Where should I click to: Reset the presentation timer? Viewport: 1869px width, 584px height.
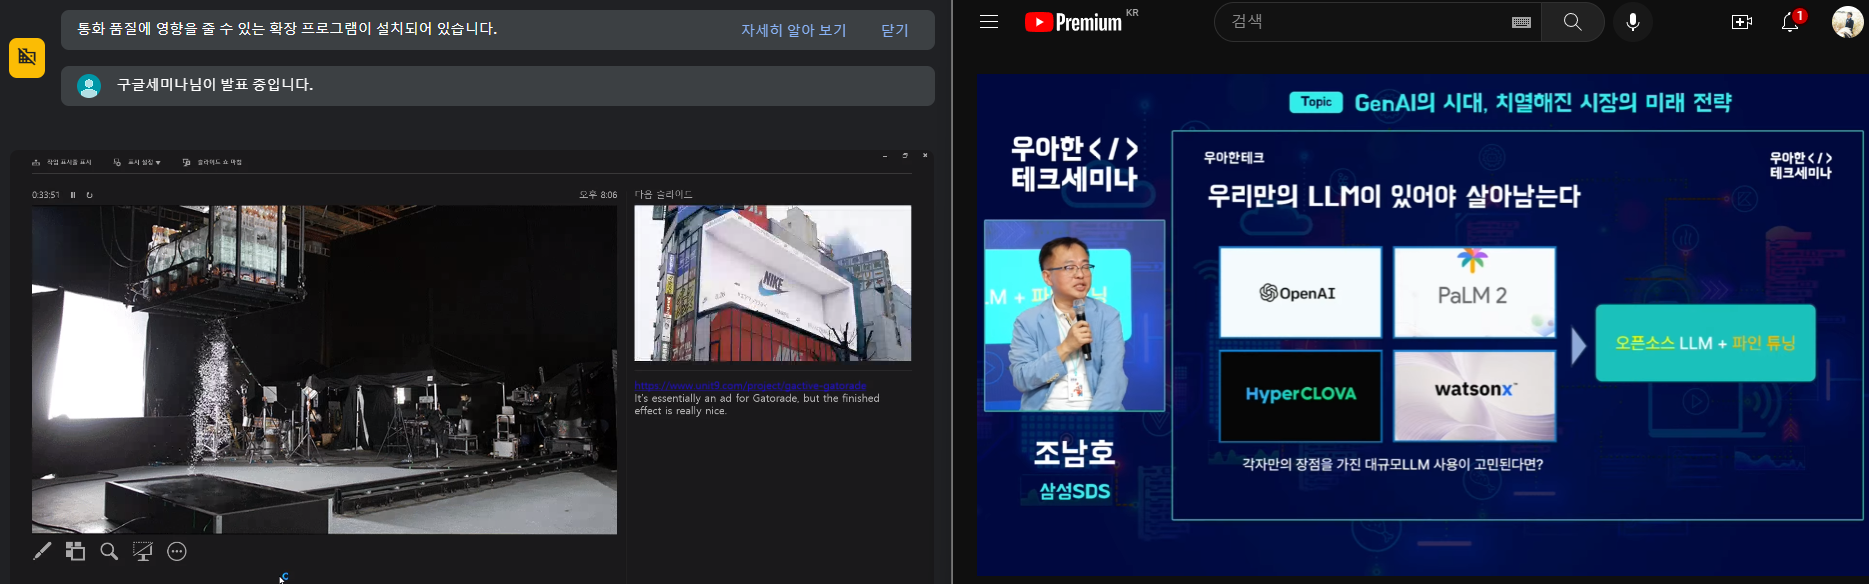coord(89,195)
